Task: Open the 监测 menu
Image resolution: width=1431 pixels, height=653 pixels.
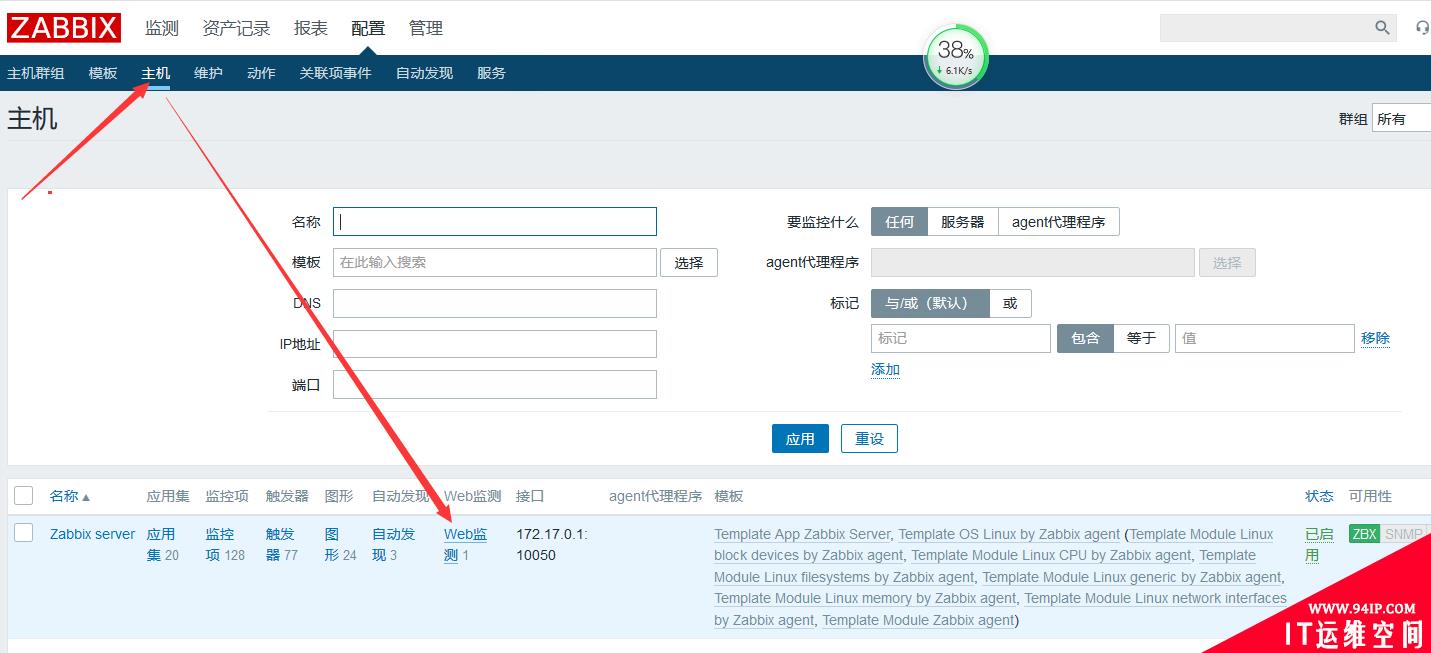Action: (162, 28)
